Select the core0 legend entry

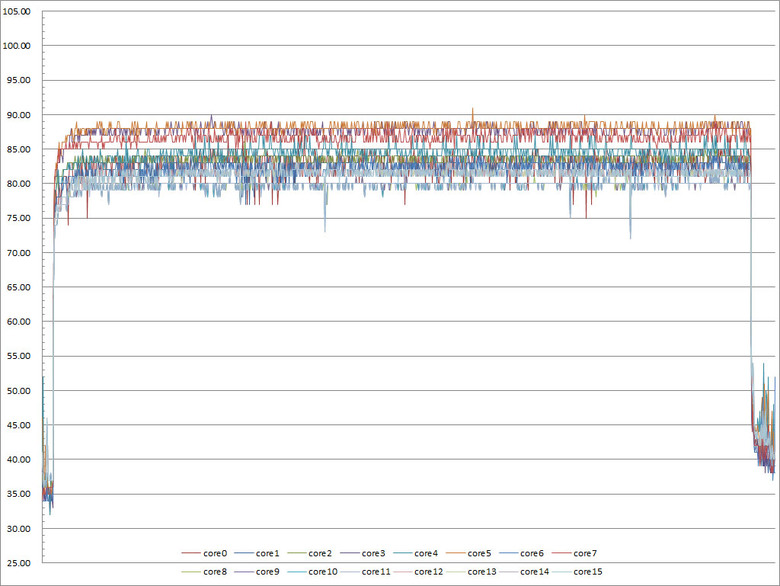click(x=204, y=553)
